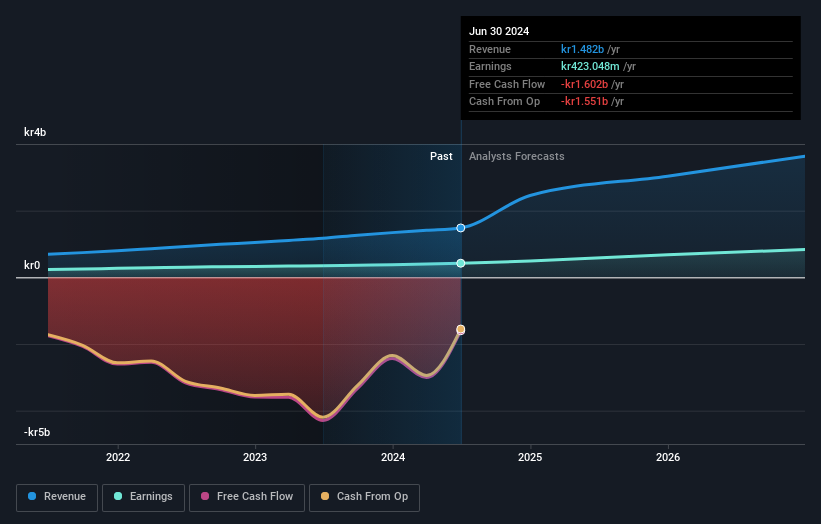Toggle the Free Cash Flow legend button

247,497
